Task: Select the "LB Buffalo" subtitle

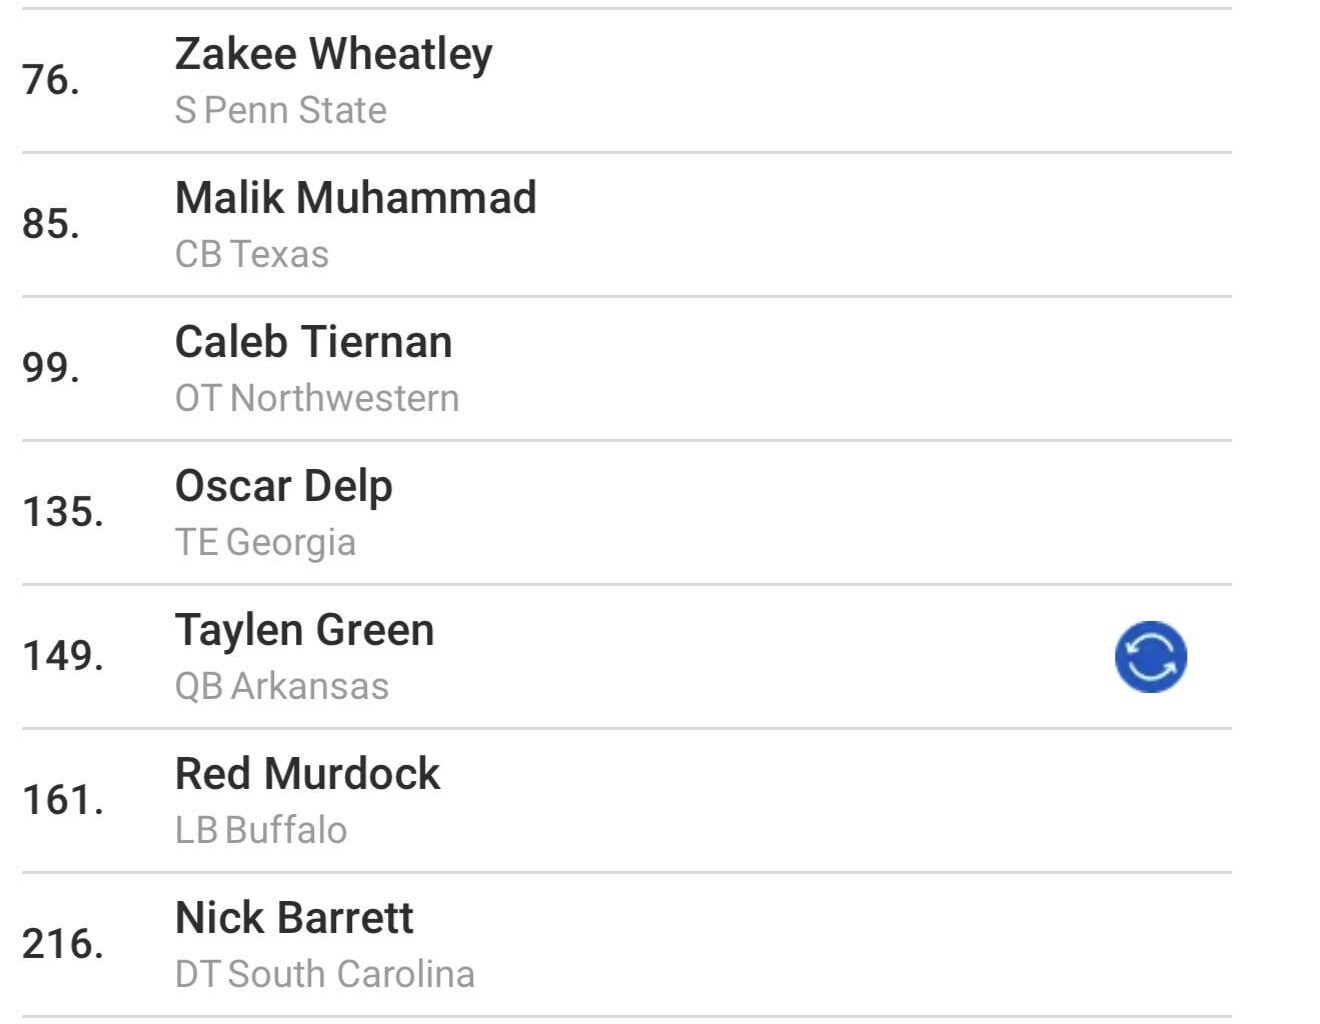Action: [x=260, y=830]
